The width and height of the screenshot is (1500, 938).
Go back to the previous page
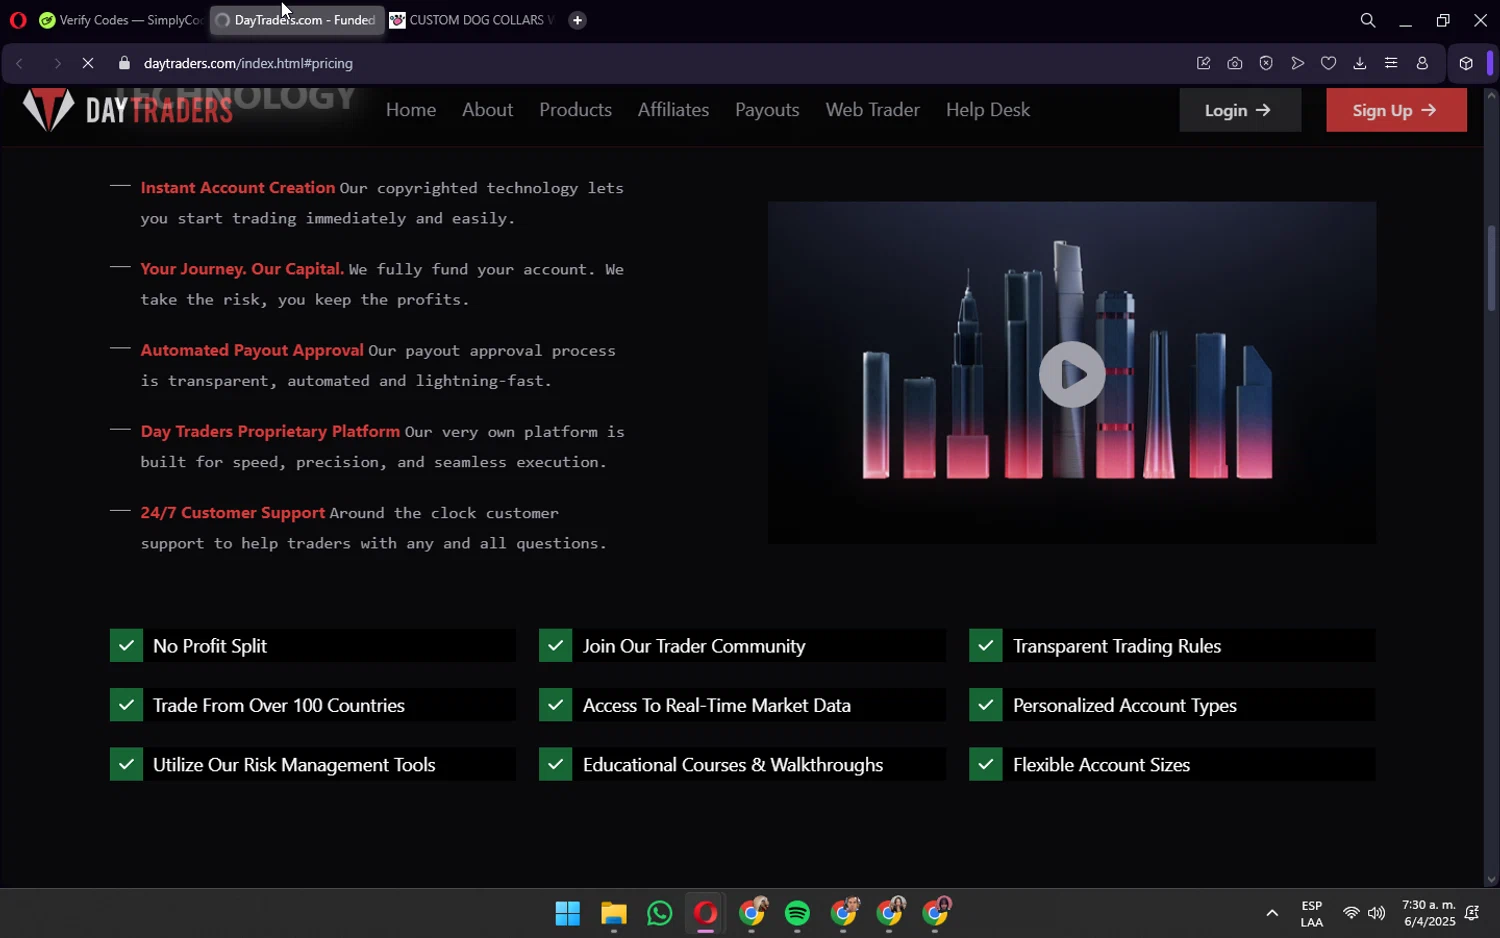19,63
